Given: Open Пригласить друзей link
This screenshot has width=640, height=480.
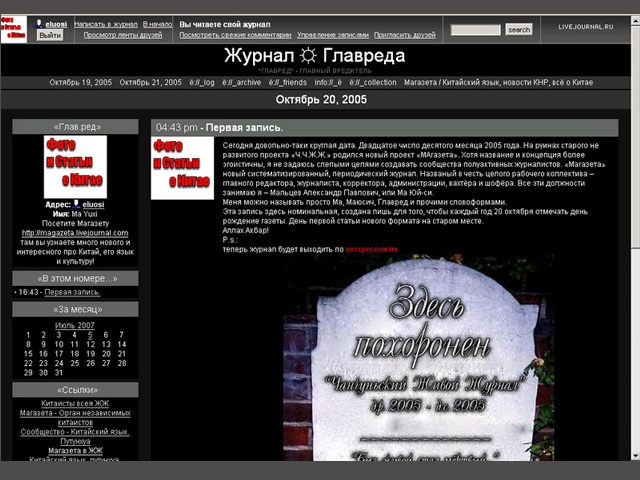Looking at the screenshot, I should [404, 35].
